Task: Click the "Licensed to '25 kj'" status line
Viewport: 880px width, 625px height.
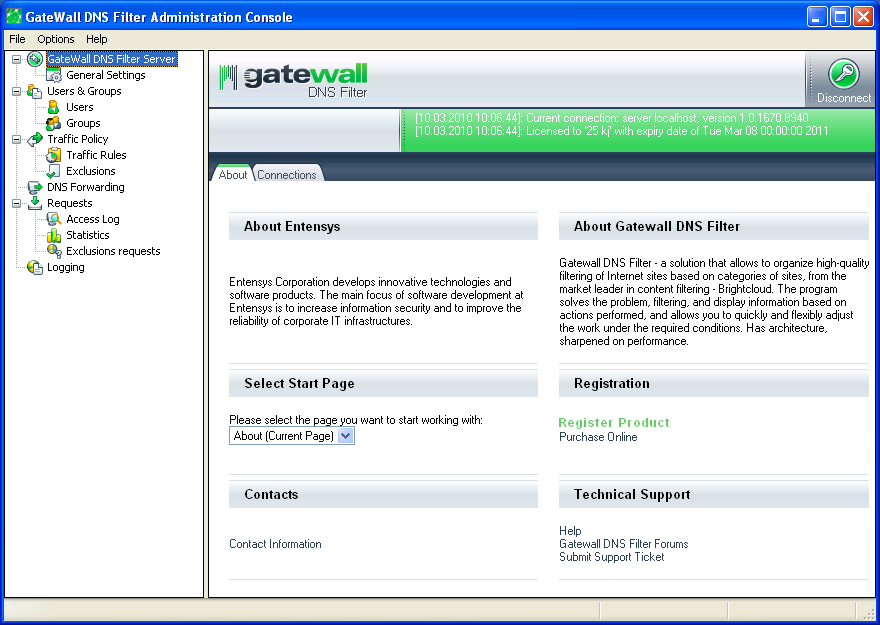Action: coord(621,131)
